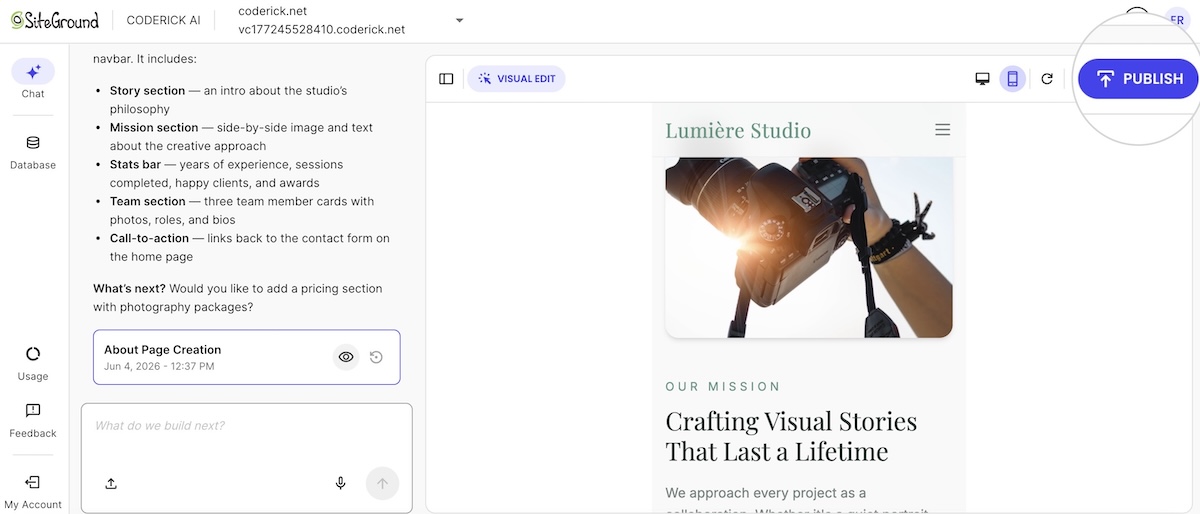Click the Lumière Studio site title
Image resolution: width=1200 pixels, height=514 pixels.
click(738, 130)
